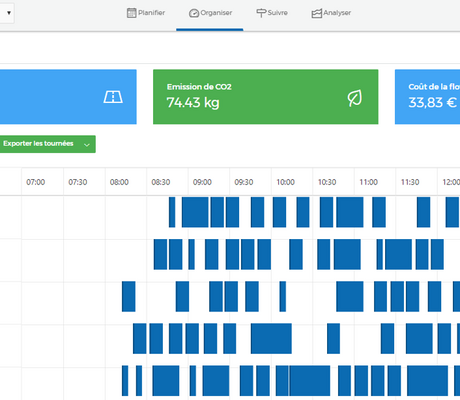Select the Emission de CO2 green card
Image resolution: width=460 pixels, height=400 pixels.
point(265,97)
